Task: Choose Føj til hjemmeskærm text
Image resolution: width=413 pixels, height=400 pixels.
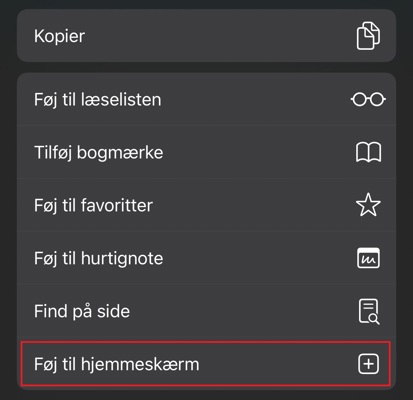Action: 117,364
